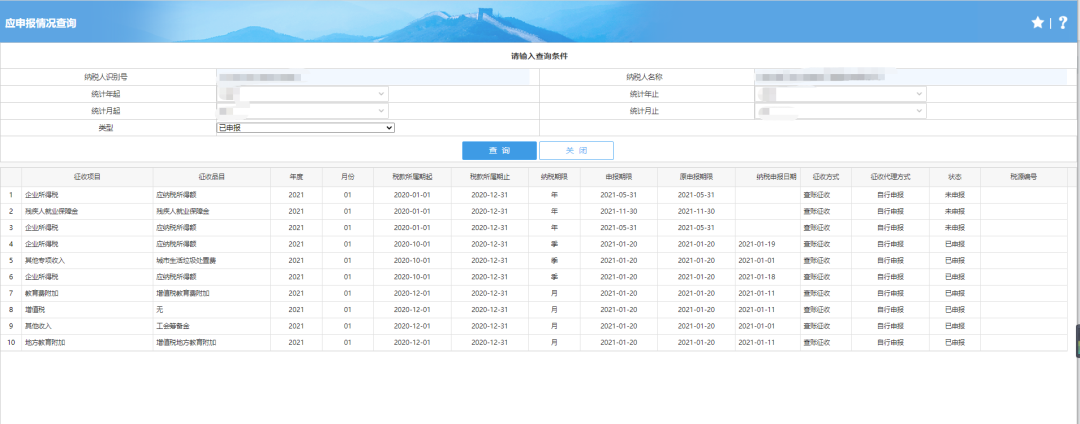Click row number 4 cell

[x=11, y=244]
